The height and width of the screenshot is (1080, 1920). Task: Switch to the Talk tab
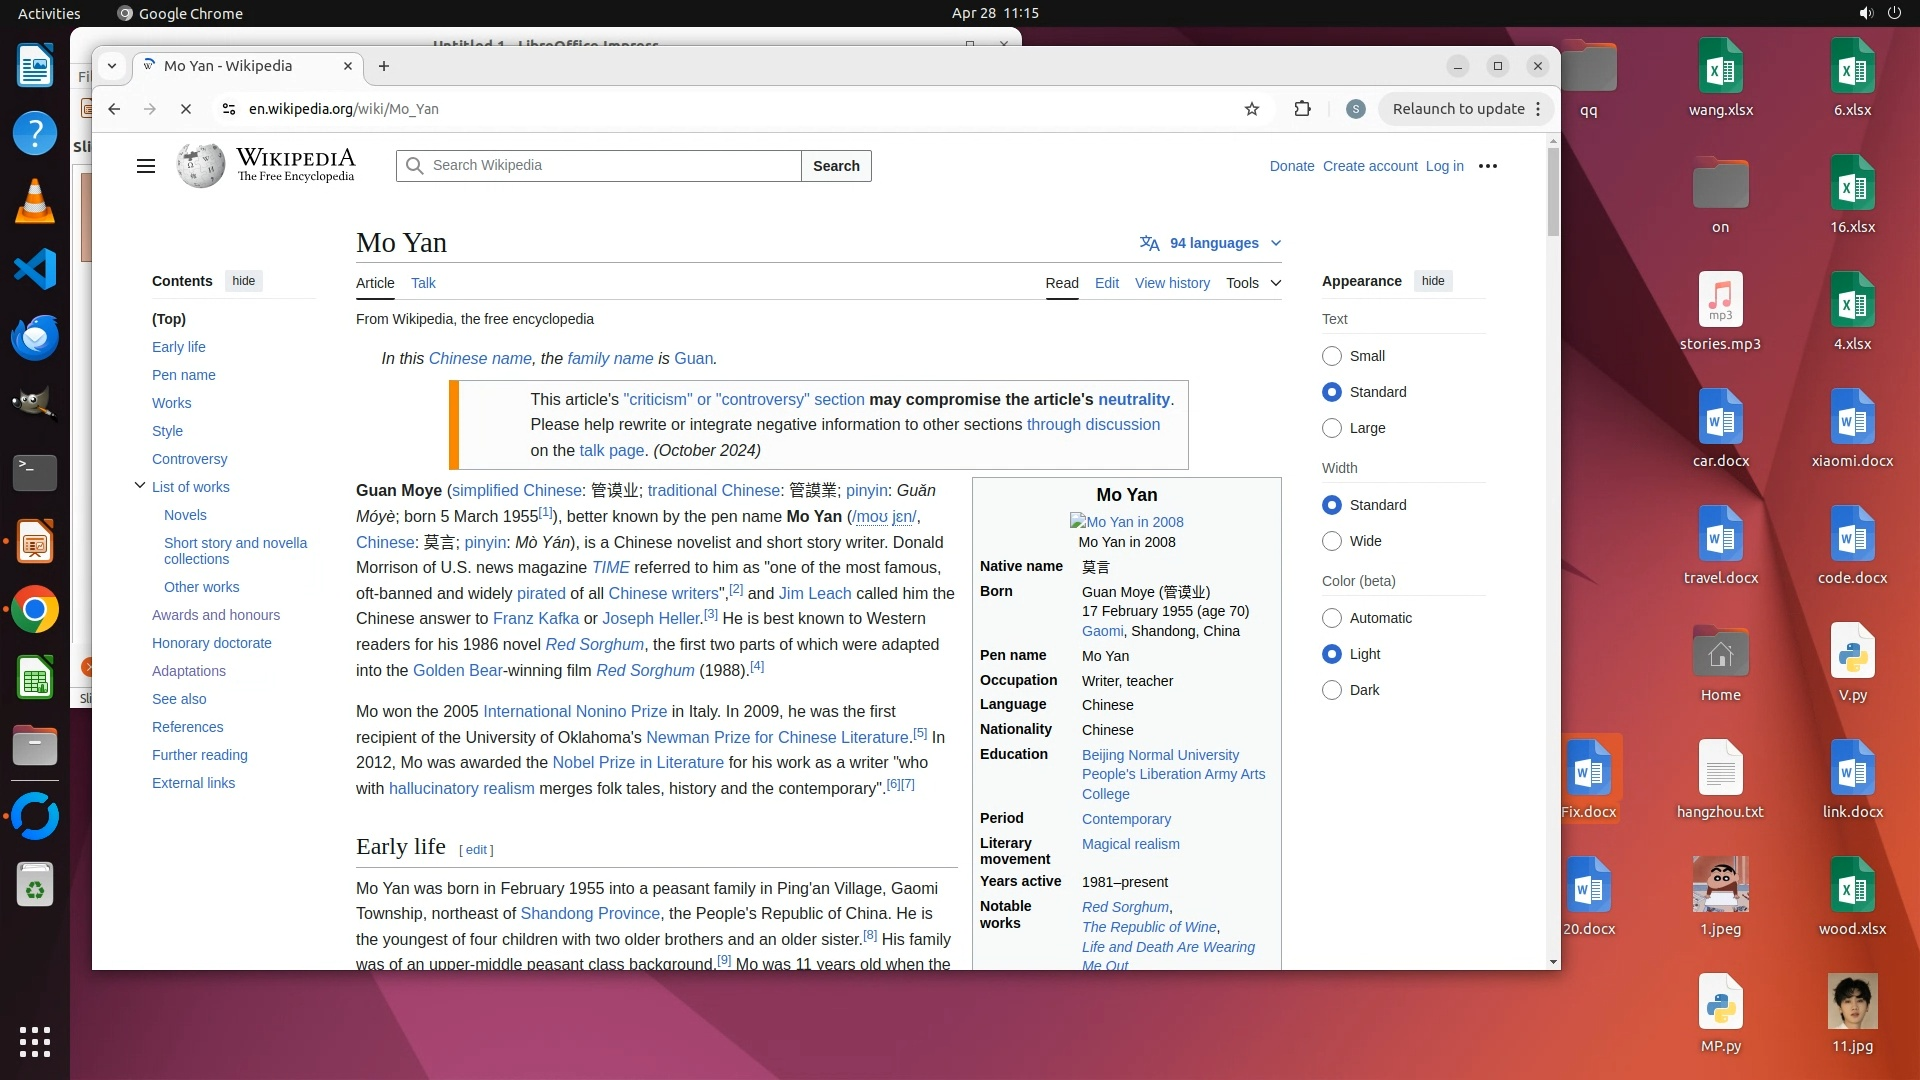click(x=423, y=283)
